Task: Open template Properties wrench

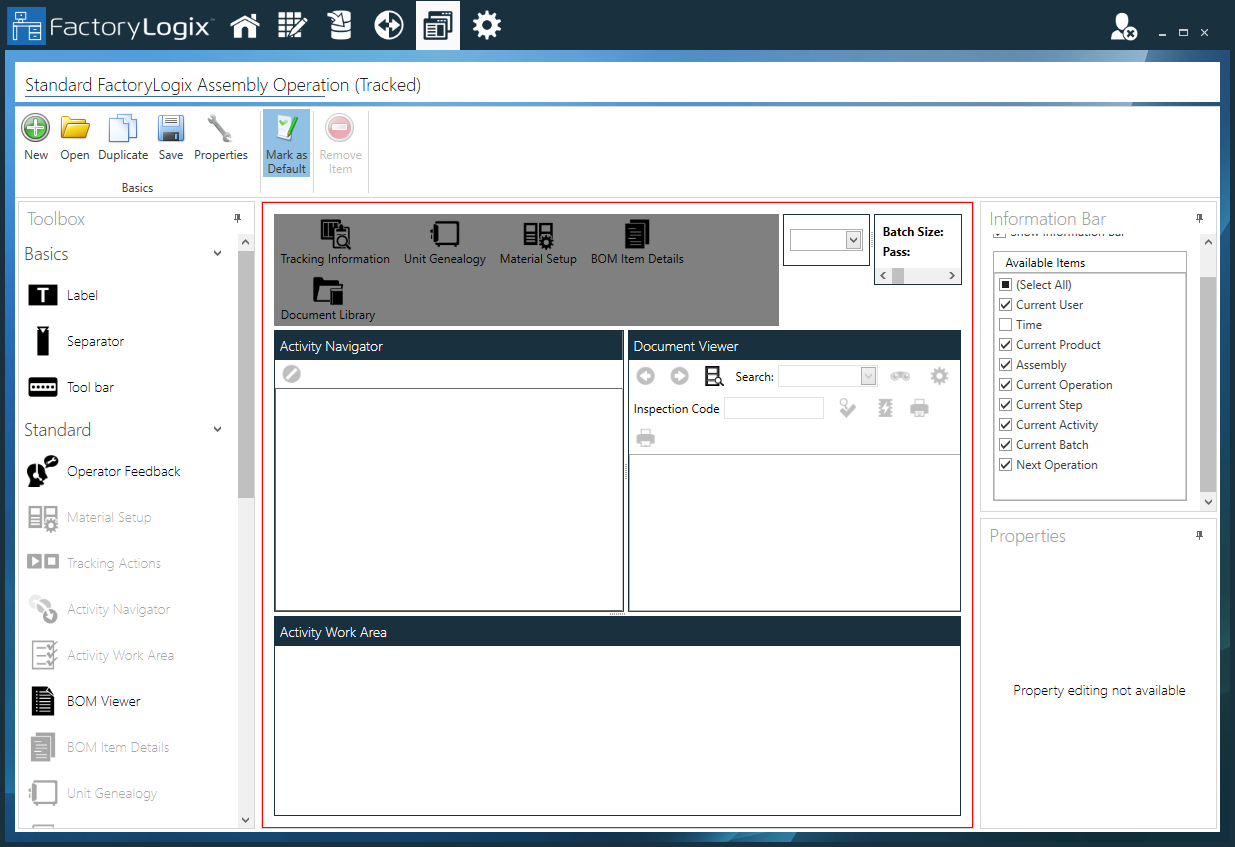Action: [x=221, y=137]
